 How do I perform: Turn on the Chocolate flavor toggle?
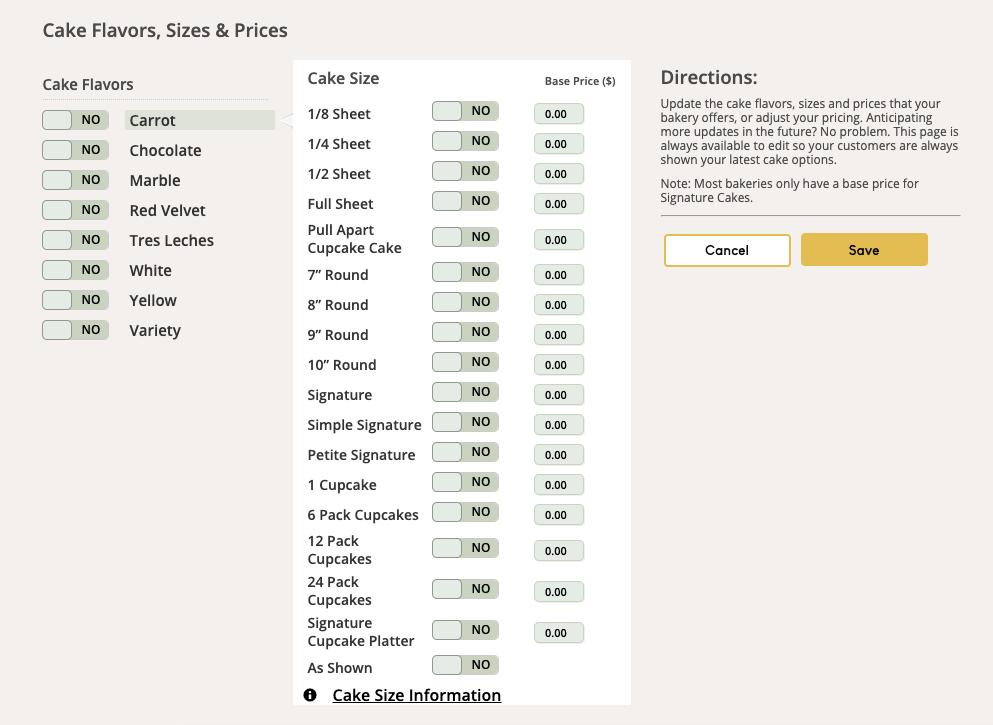(x=75, y=150)
